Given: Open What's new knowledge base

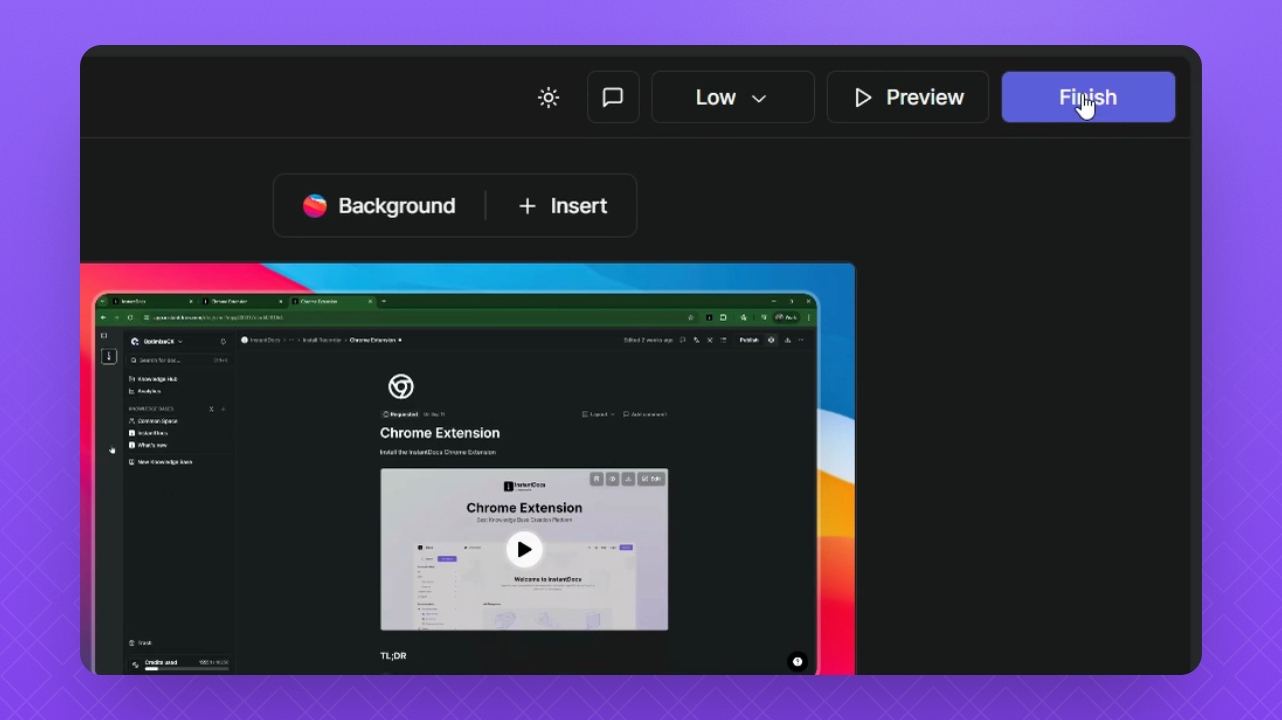Looking at the screenshot, I should point(148,445).
